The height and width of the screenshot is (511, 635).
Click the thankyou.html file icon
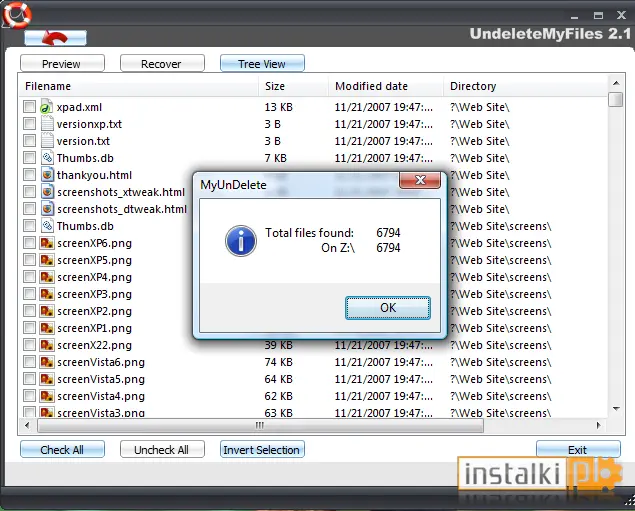(x=47, y=175)
